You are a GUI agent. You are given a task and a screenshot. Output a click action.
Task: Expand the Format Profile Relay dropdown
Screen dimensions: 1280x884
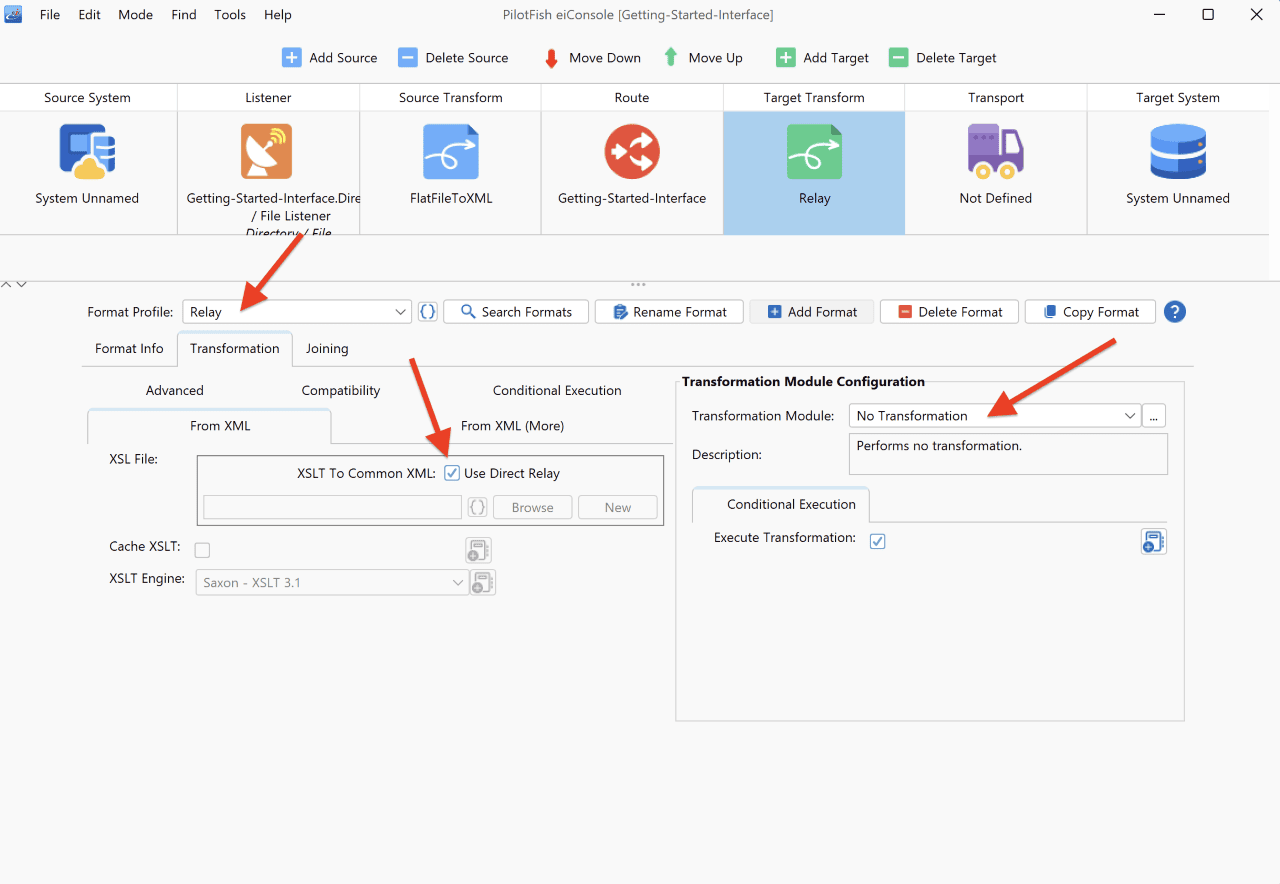pos(297,312)
